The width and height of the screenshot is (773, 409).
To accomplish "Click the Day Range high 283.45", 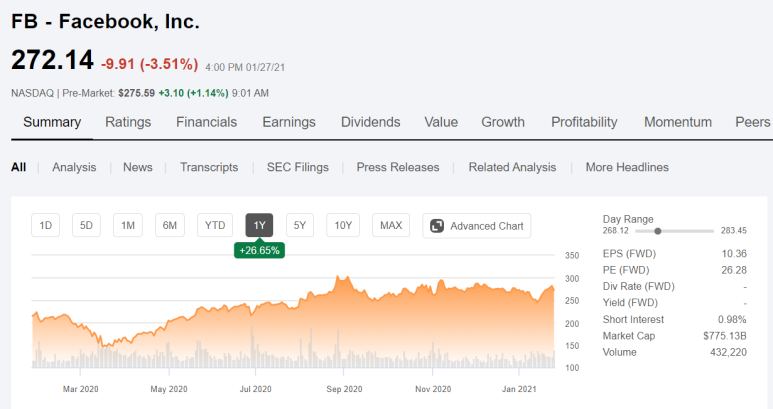I will click(734, 231).
